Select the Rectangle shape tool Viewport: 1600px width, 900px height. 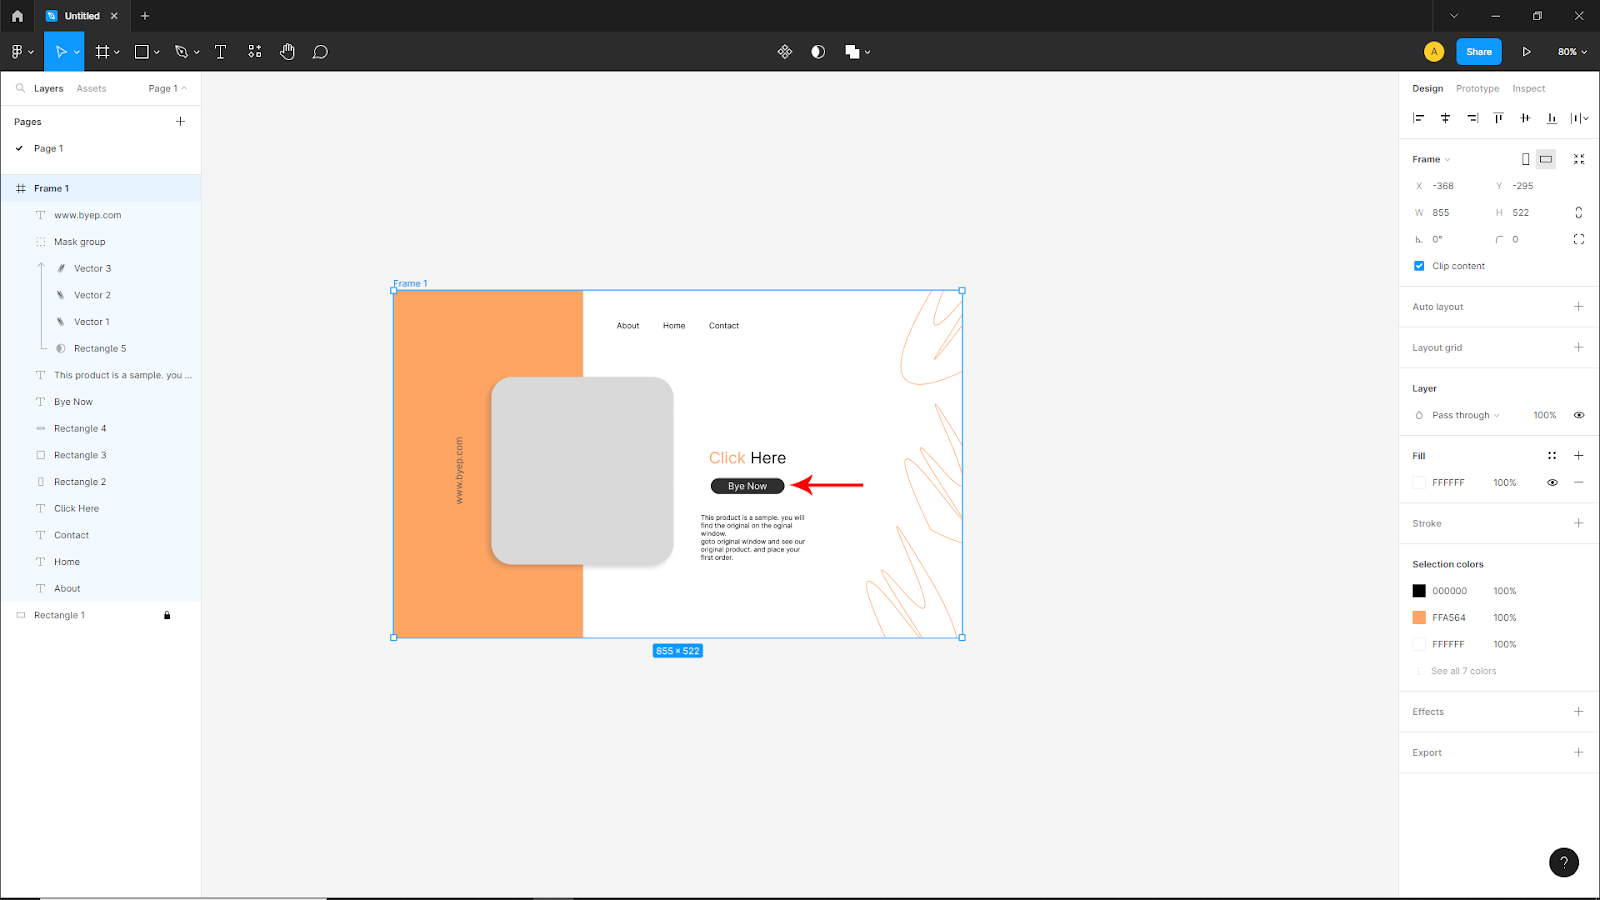click(x=142, y=52)
